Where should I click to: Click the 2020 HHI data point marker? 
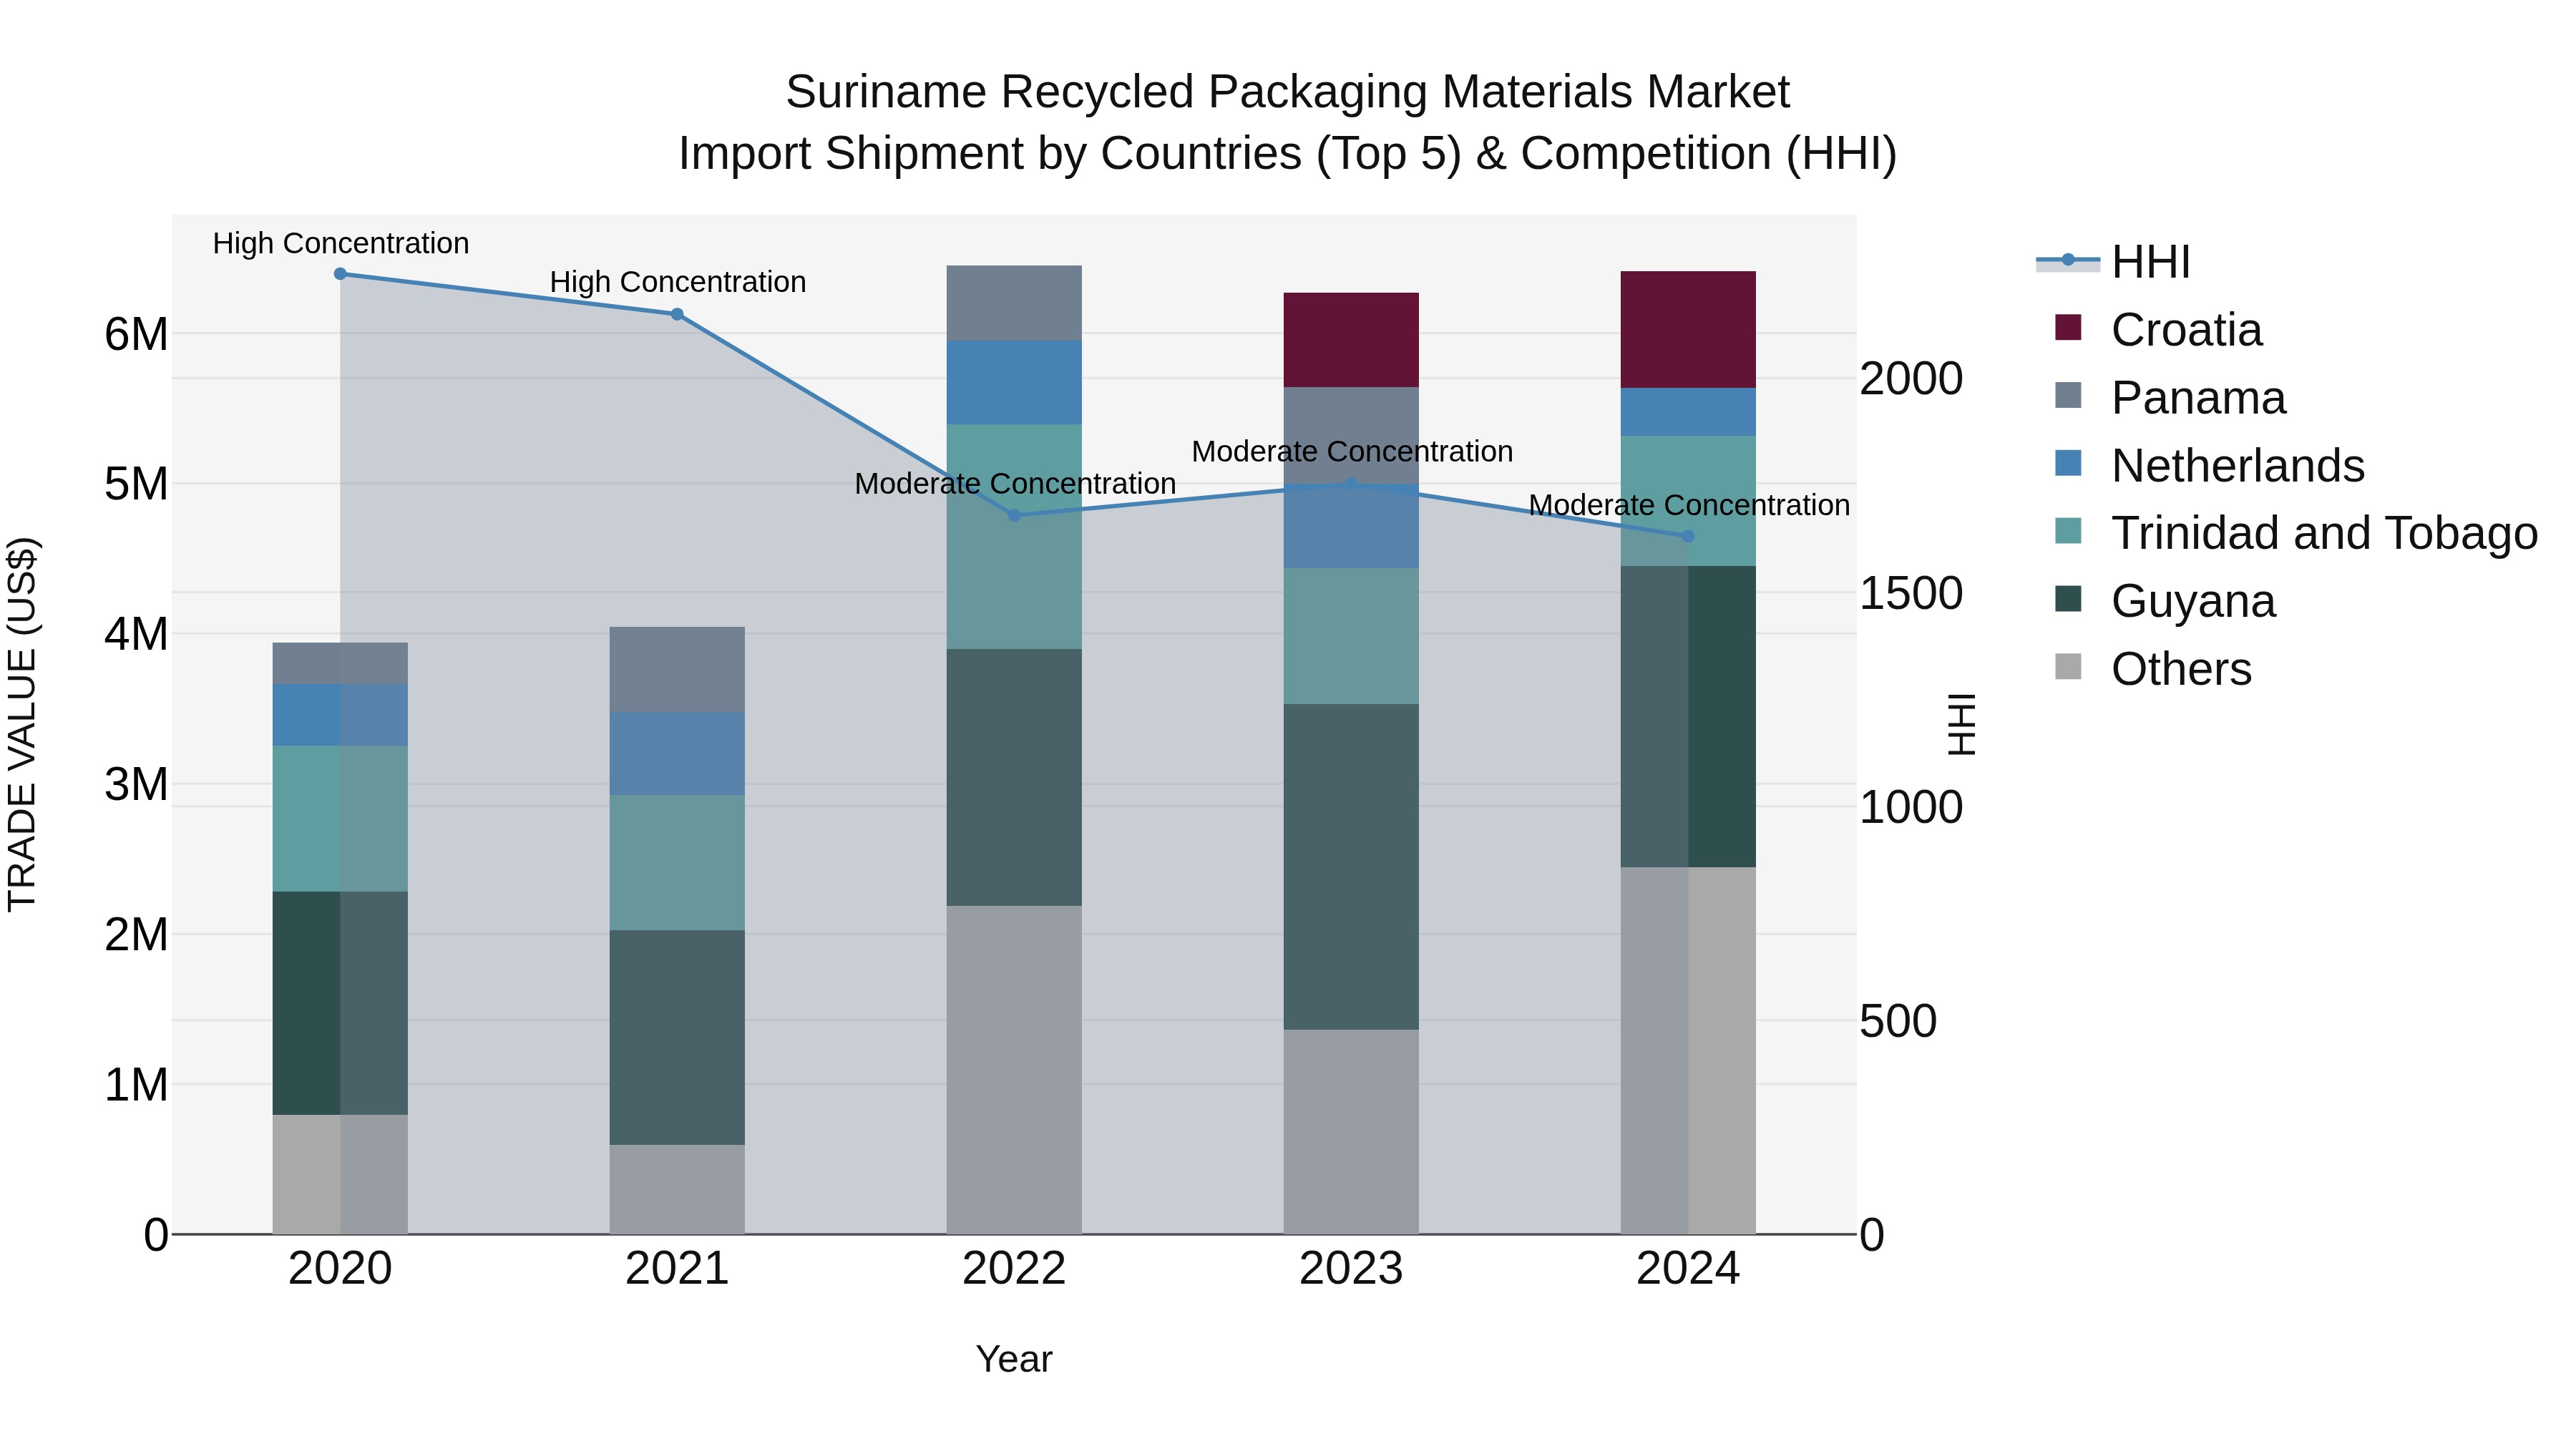coord(340,274)
